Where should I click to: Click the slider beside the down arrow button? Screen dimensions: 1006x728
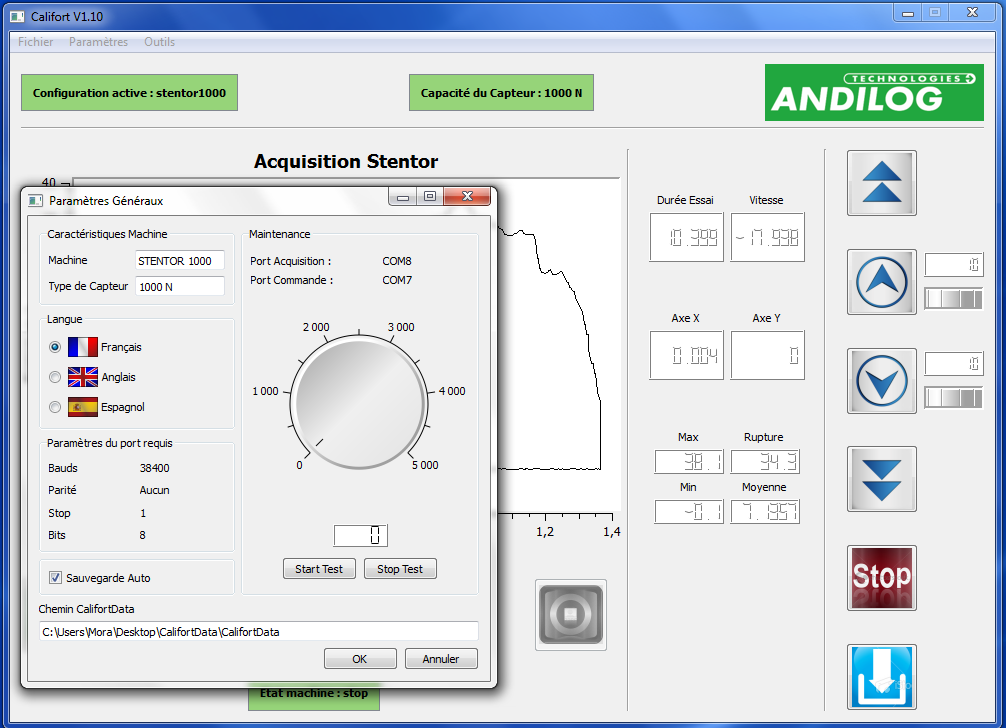[953, 398]
